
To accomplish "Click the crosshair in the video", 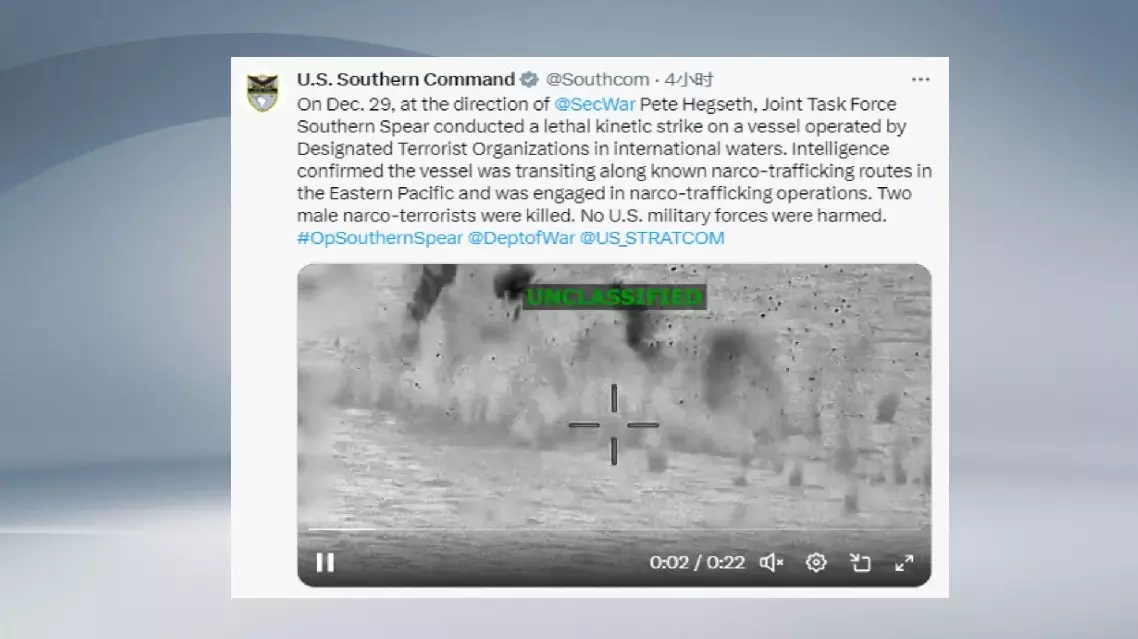I will [x=614, y=425].
